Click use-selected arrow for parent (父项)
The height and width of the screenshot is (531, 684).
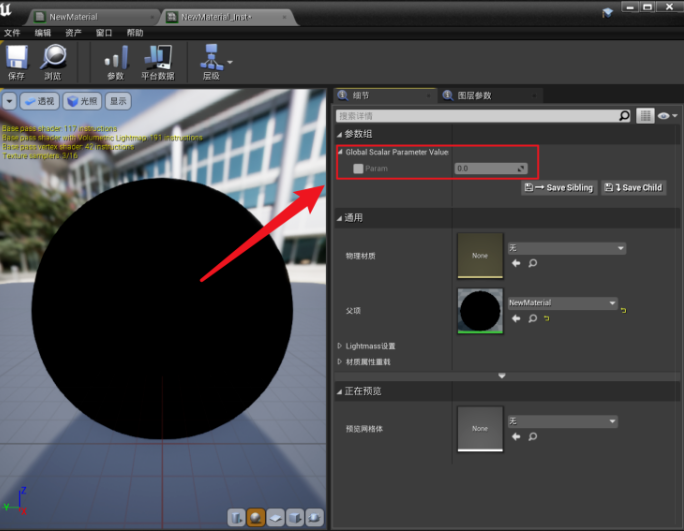click(516, 319)
